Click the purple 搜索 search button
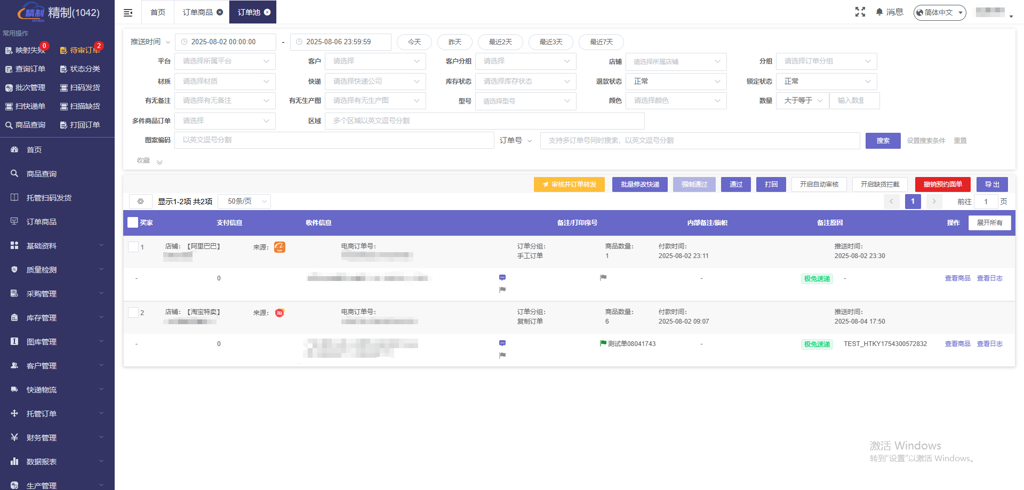Viewport: 1024px width, 490px height. click(882, 141)
